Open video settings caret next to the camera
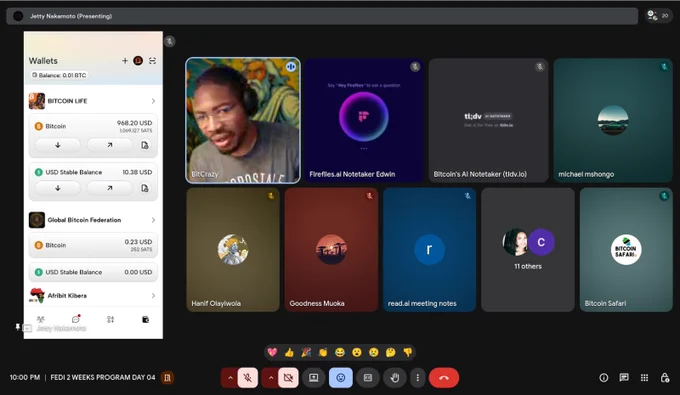Screen dimensions: 680x395 click(x=271, y=378)
